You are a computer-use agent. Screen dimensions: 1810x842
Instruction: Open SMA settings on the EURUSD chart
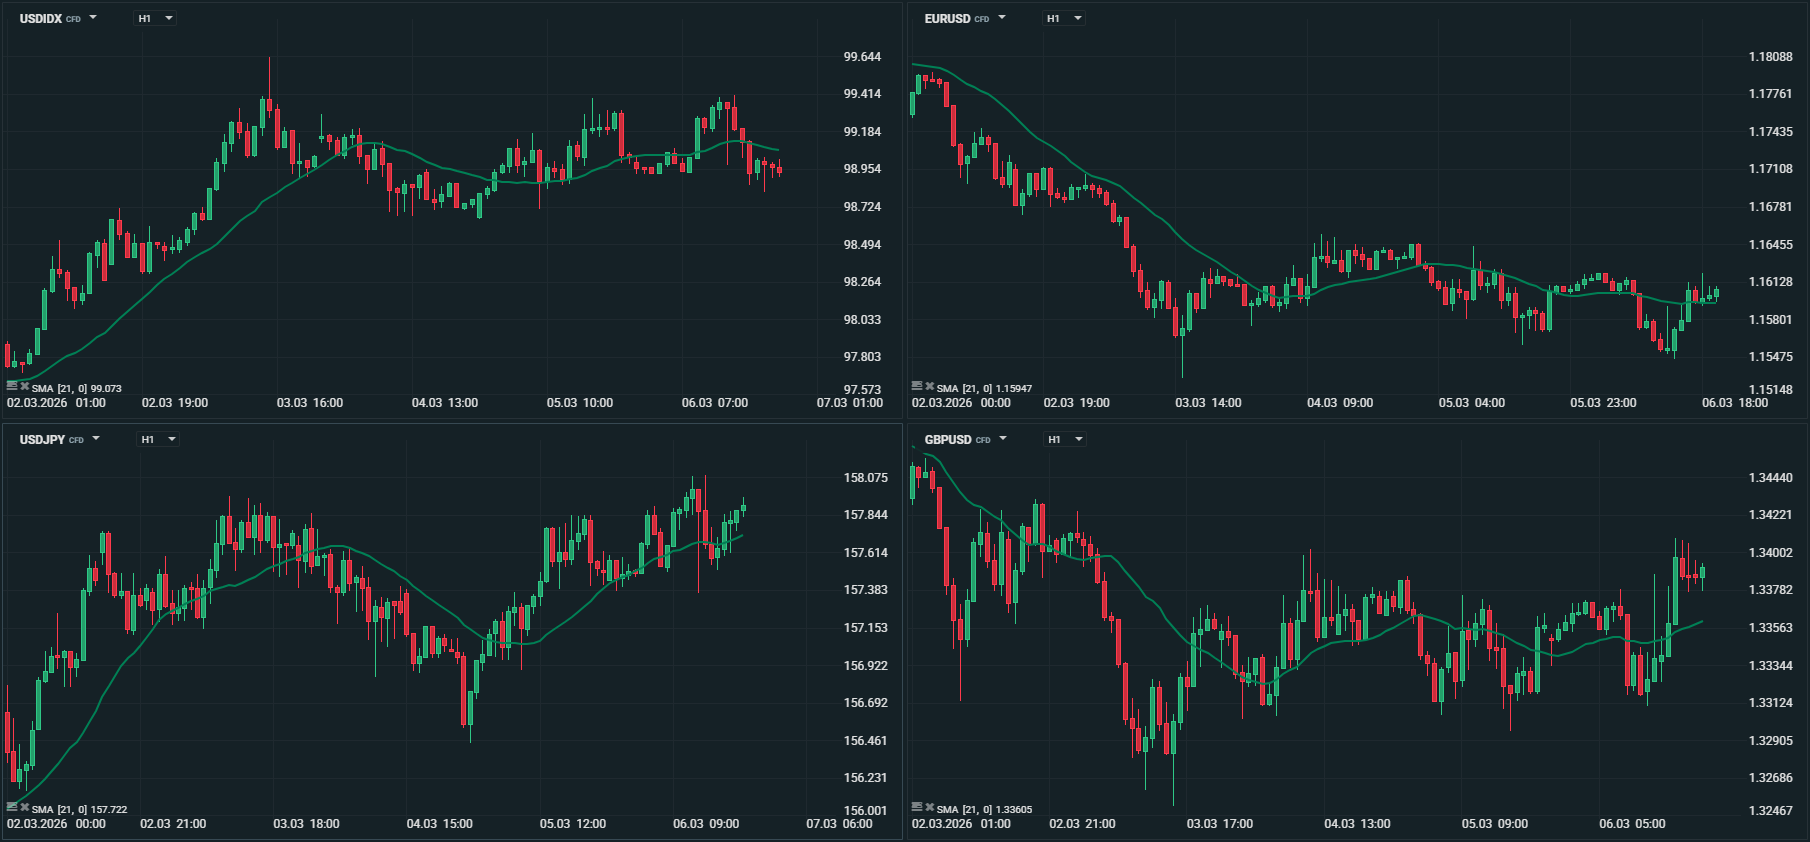[x=917, y=386]
